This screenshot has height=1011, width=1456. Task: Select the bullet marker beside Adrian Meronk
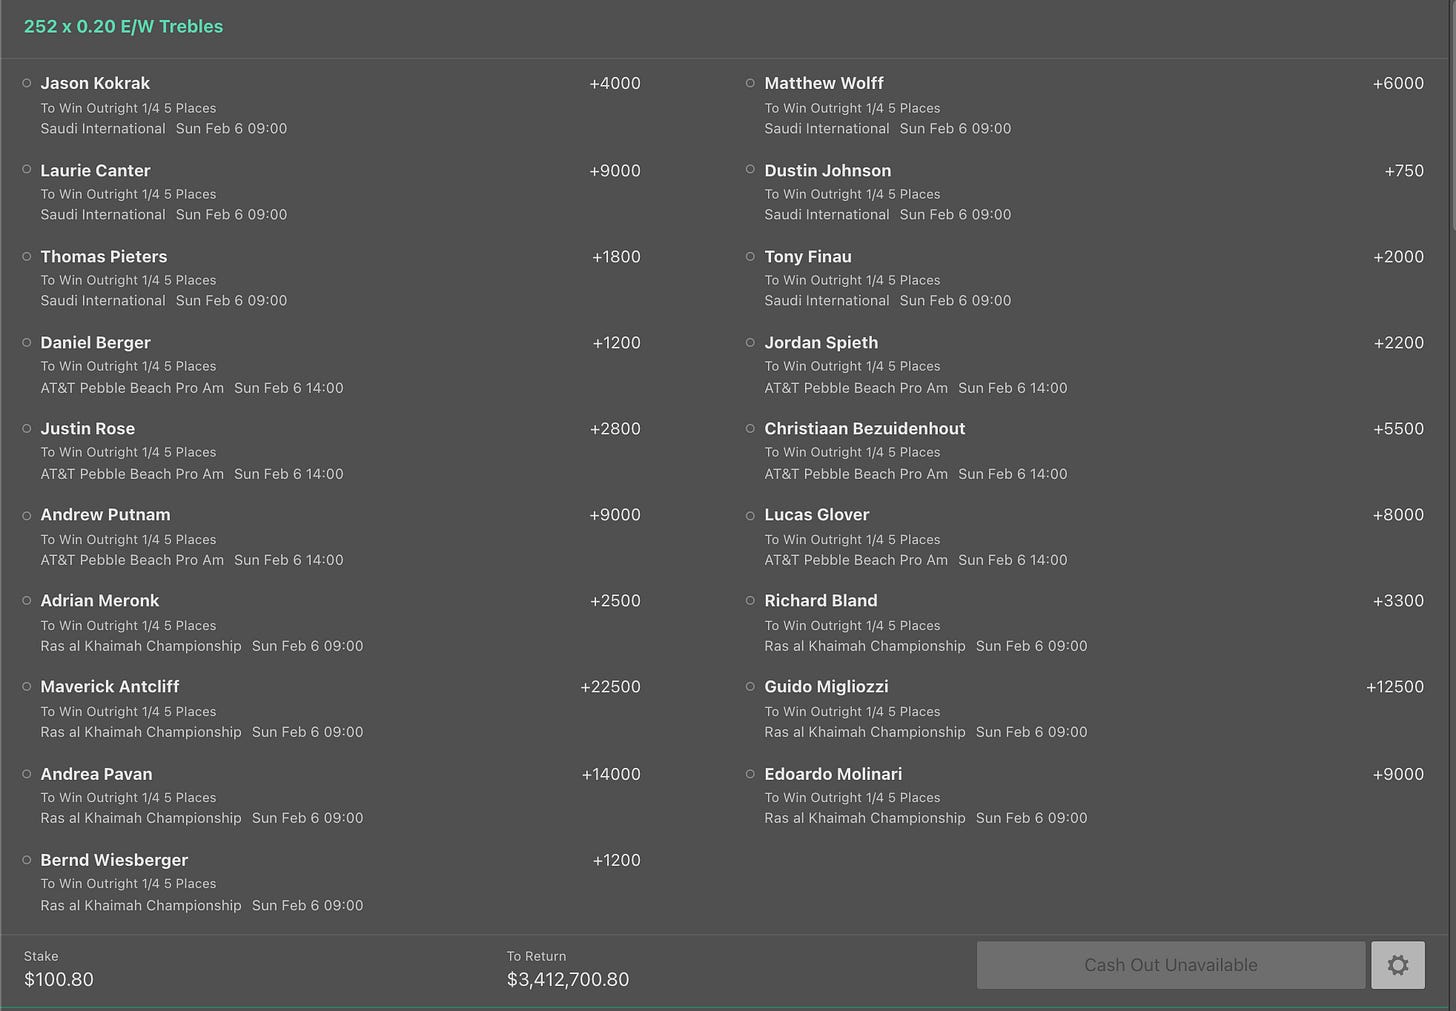(27, 600)
